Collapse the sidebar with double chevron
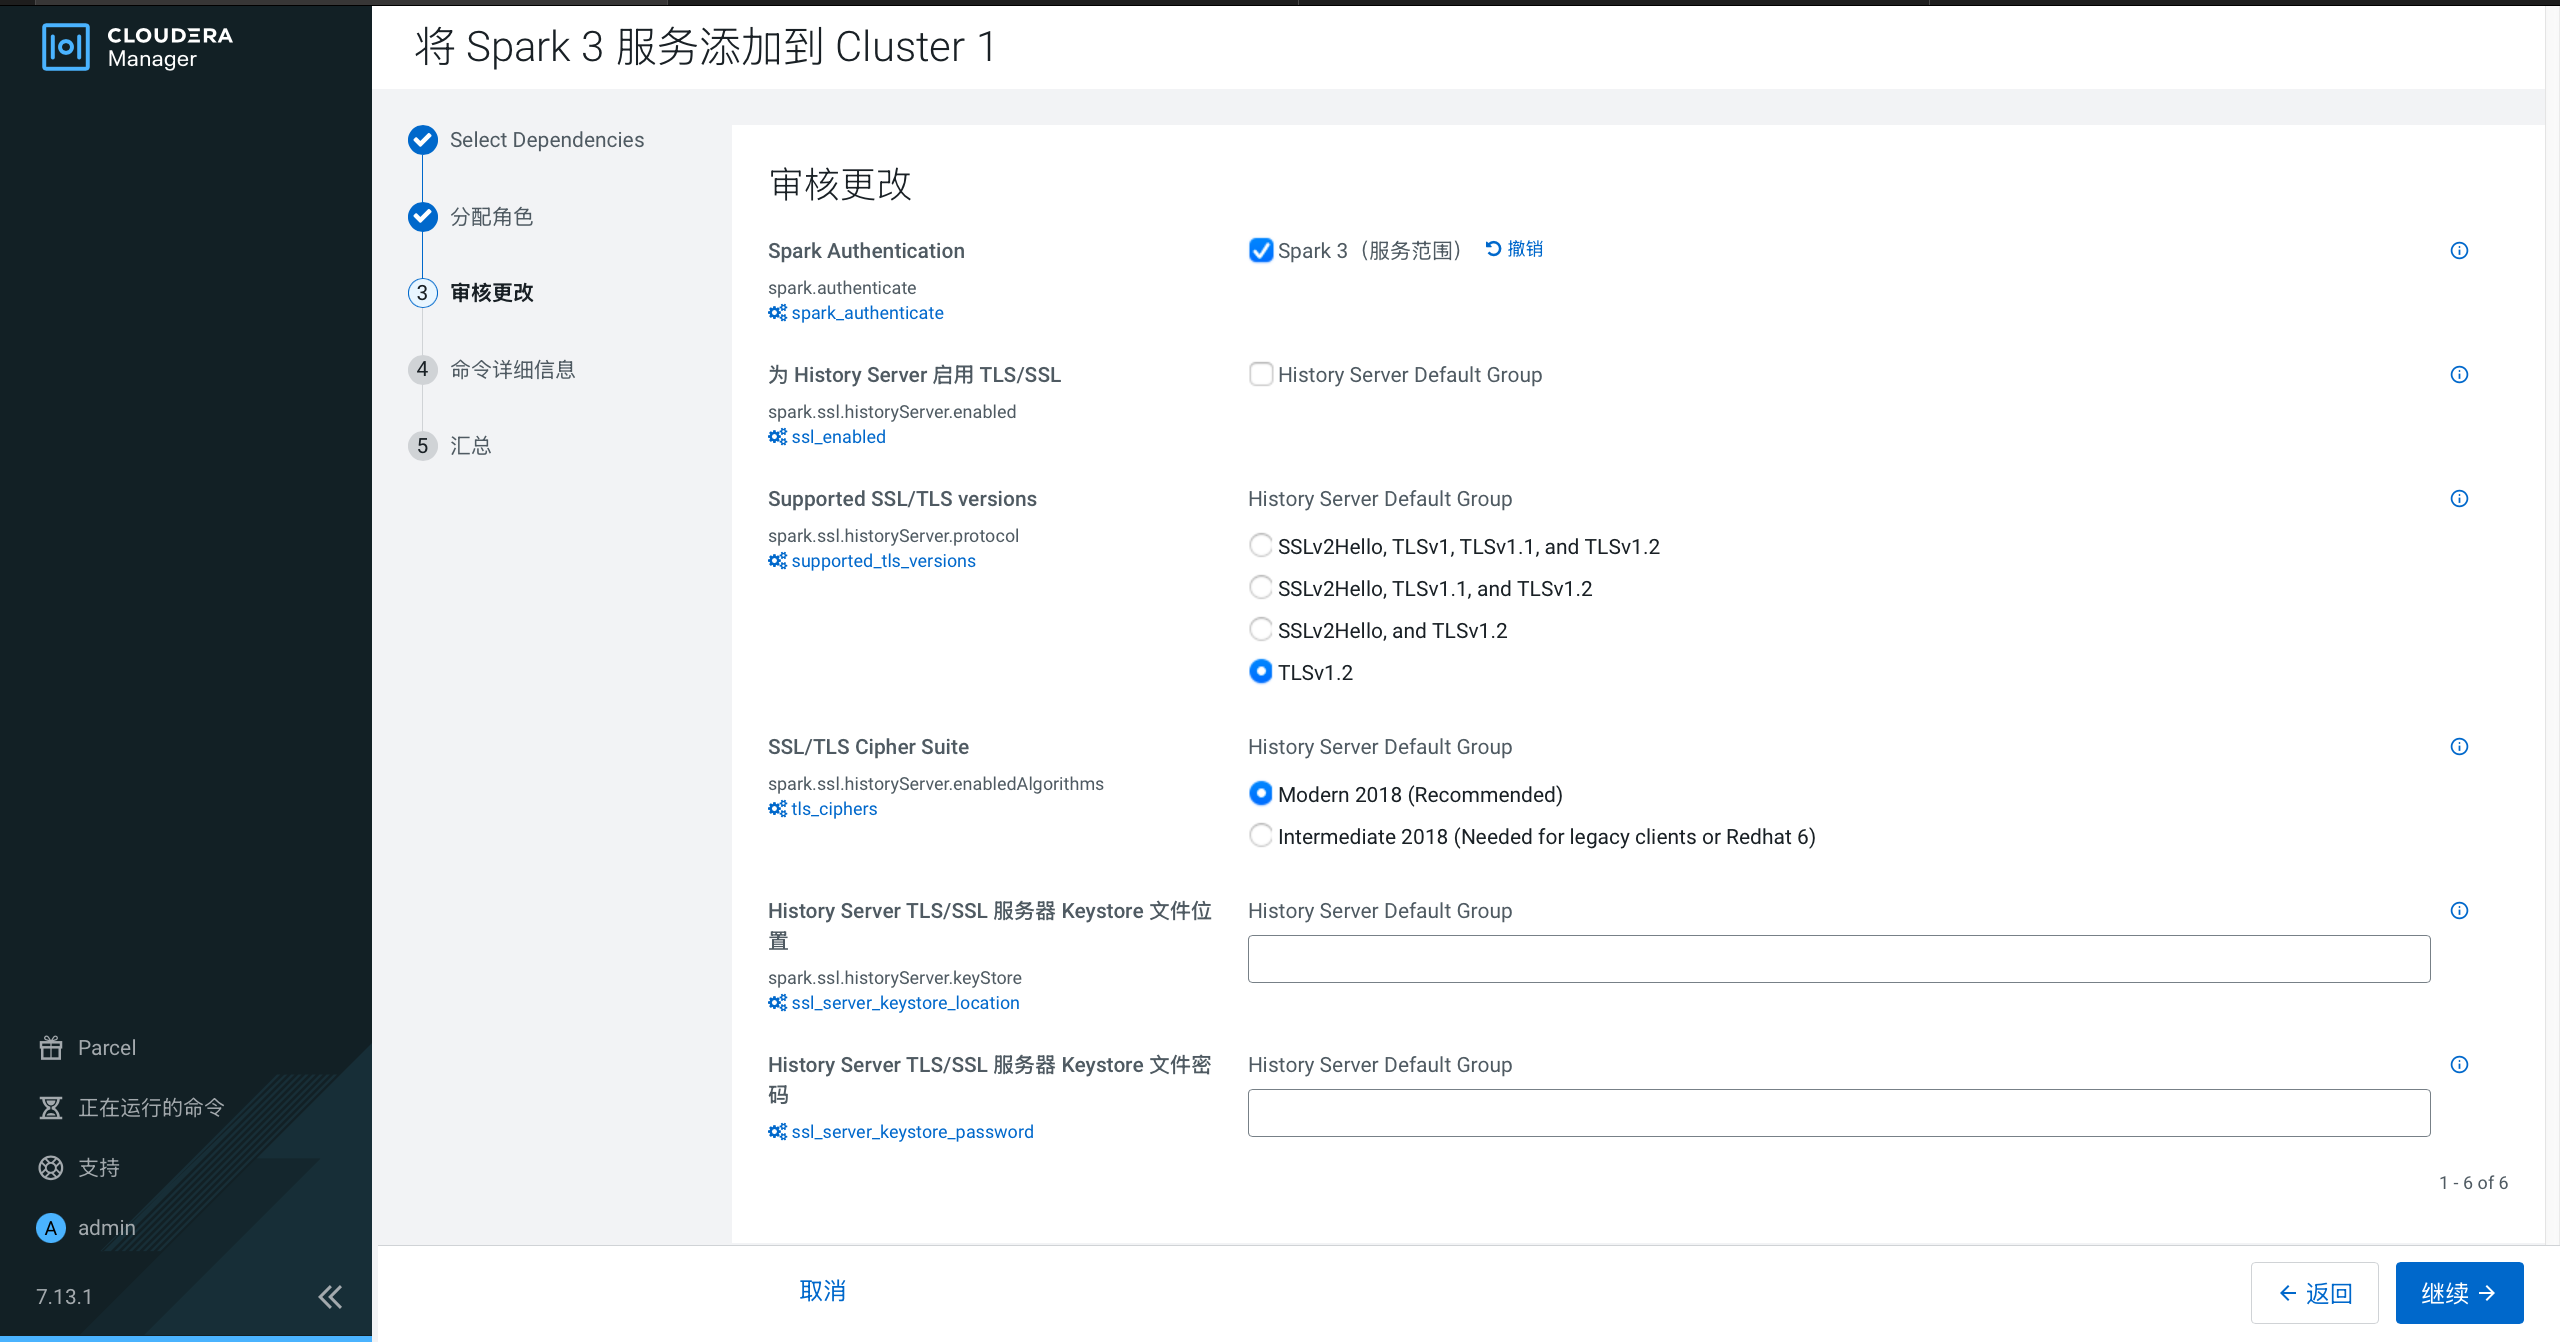The width and height of the screenshot is (2560, 1342). coord(330,1297)
